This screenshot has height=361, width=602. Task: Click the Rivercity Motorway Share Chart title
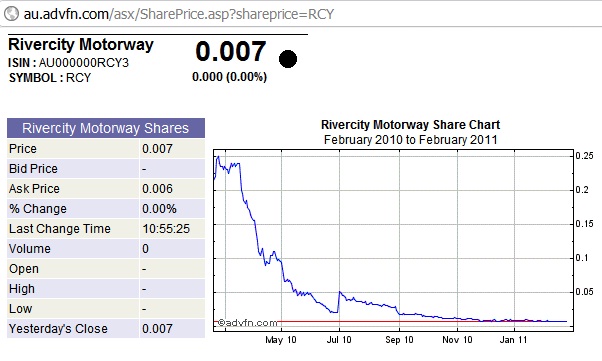point(410,125)
